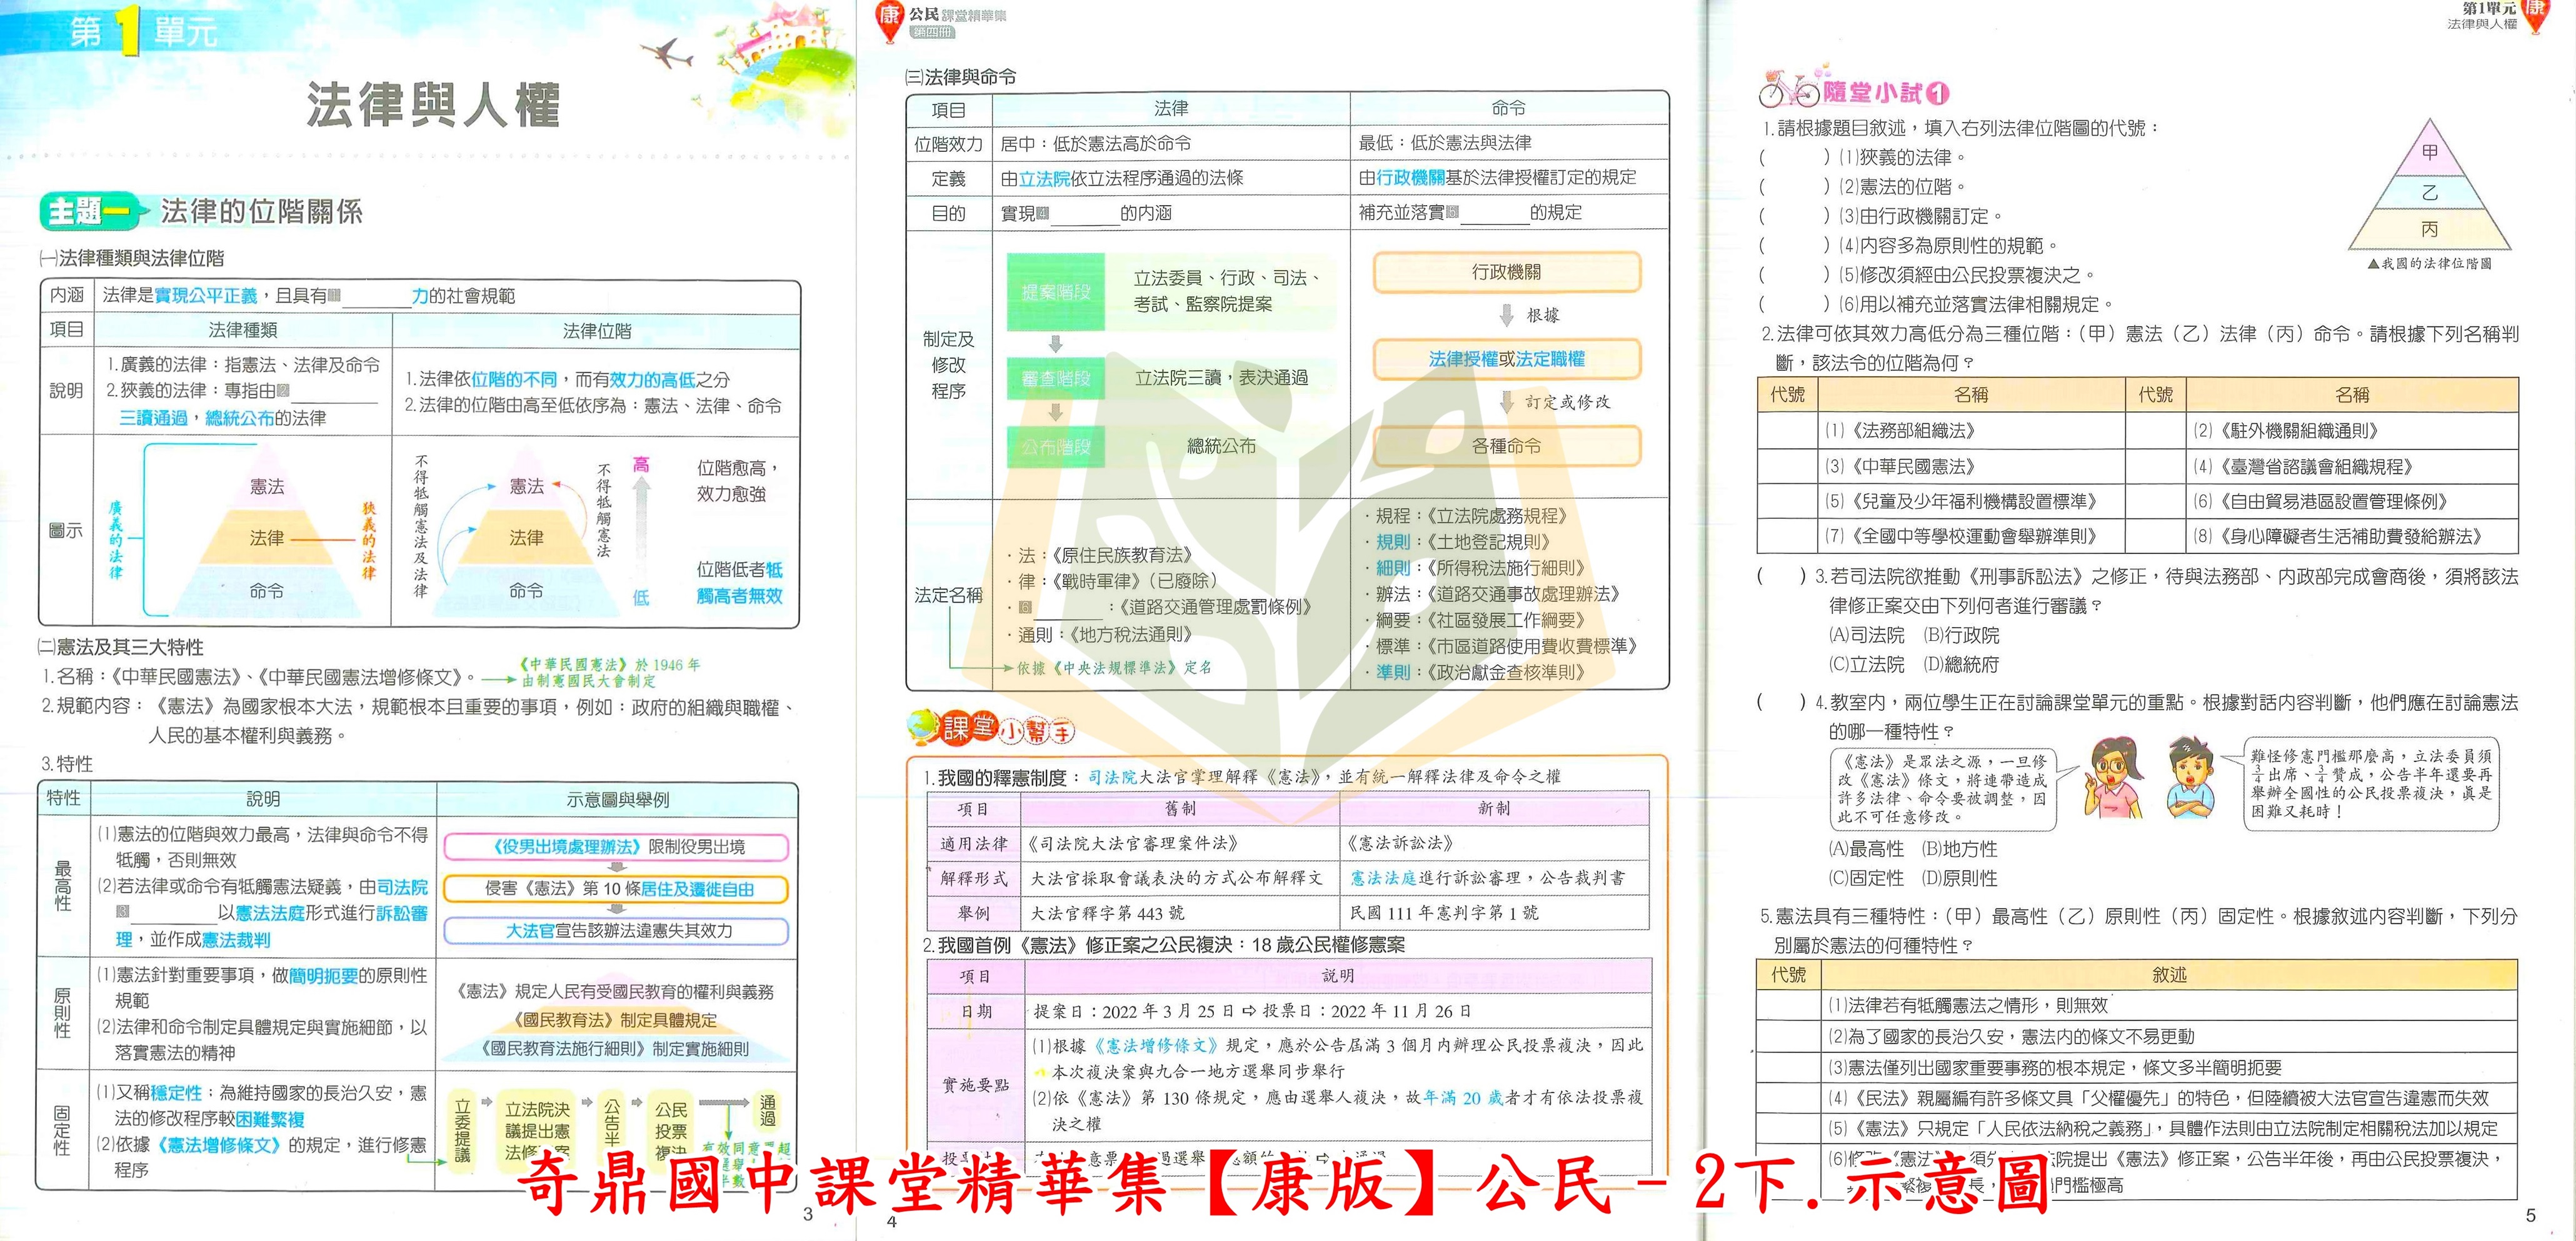This screenshot has height=1241, width=2576.
Task: Select option (A)最高性
Action: point(1866,849)
